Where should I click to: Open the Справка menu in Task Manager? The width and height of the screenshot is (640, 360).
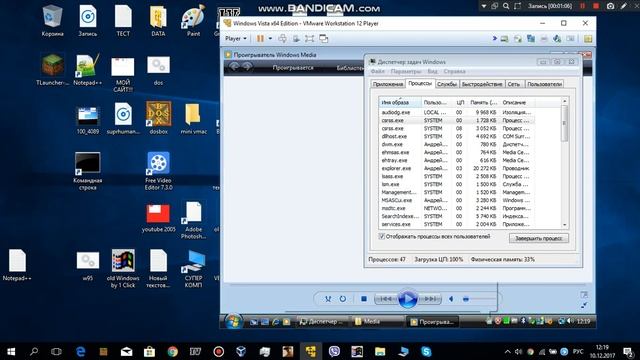(x=454, y=71)
